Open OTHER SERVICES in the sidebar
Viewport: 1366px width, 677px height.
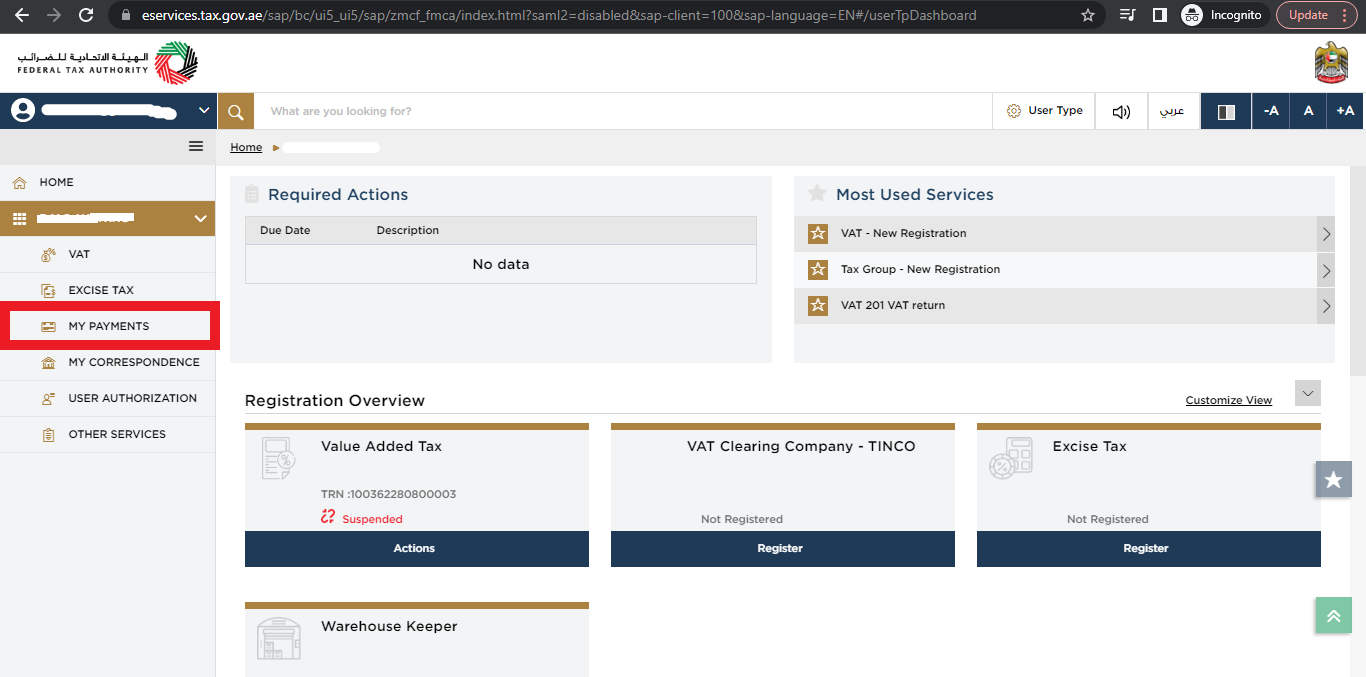point(108,434)
